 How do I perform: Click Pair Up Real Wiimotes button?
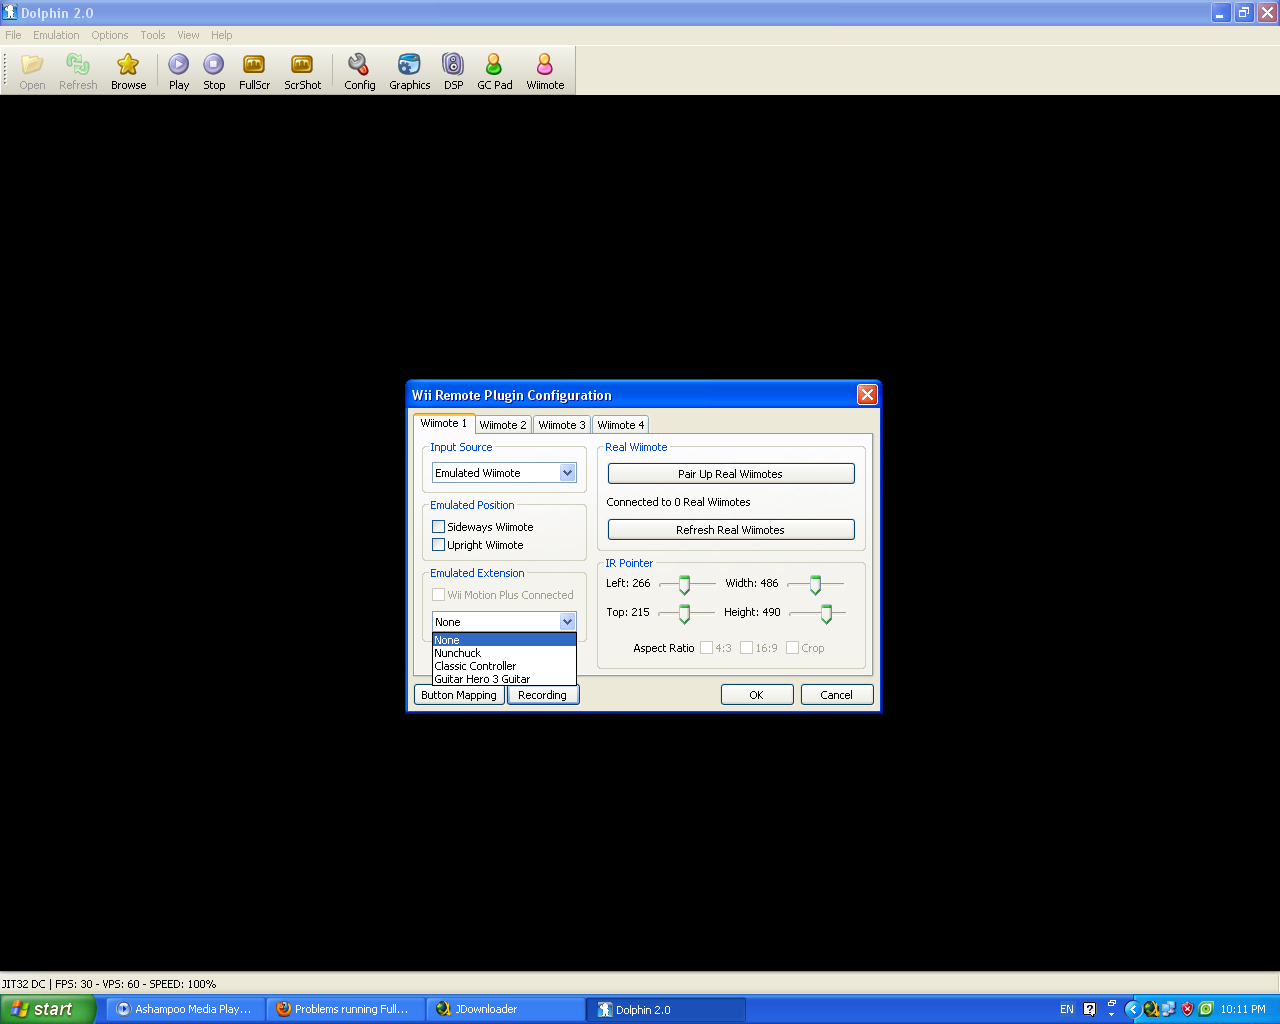(x=731, y=474)
